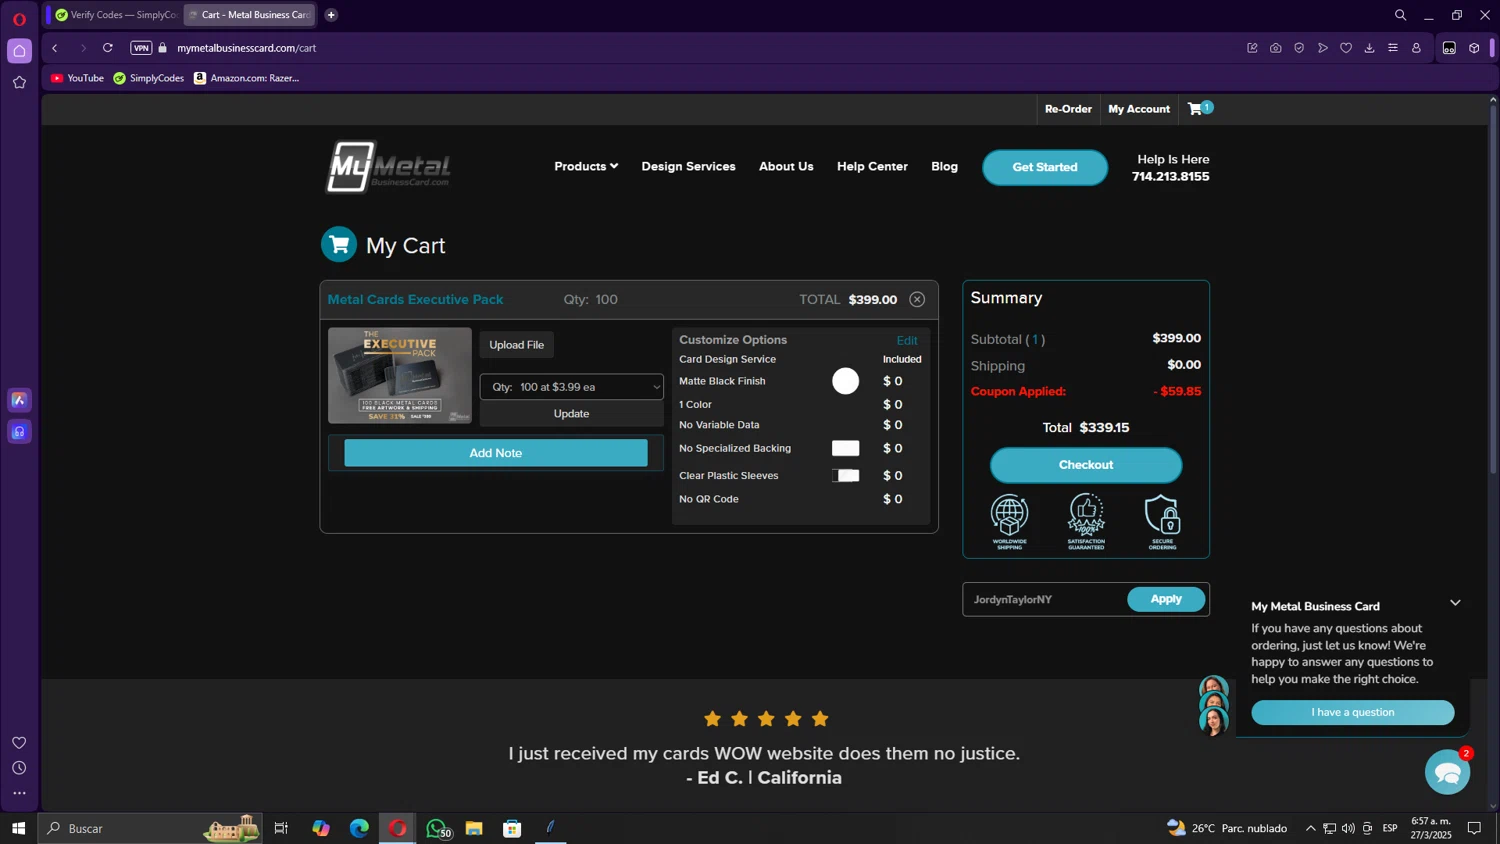Click the No Specialized Backing swatch

coord(845,448)
